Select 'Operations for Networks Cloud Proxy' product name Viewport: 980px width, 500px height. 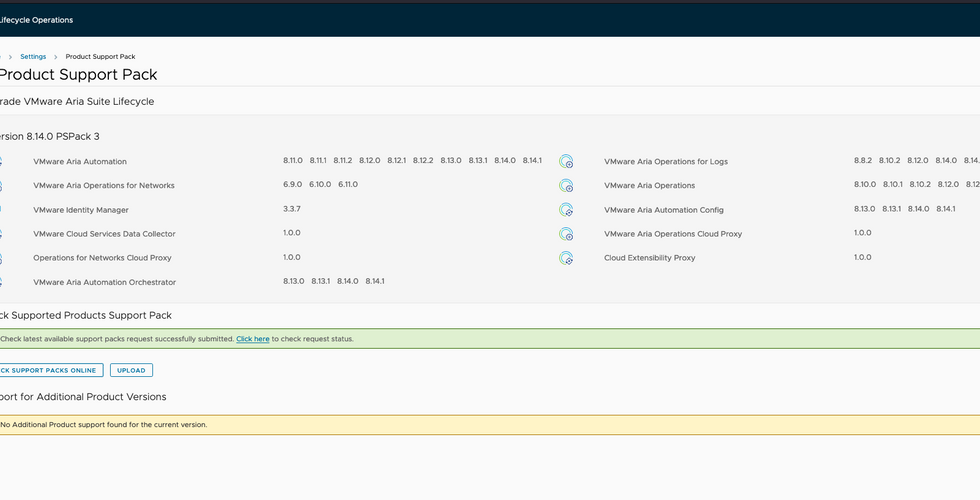[102, 258]
